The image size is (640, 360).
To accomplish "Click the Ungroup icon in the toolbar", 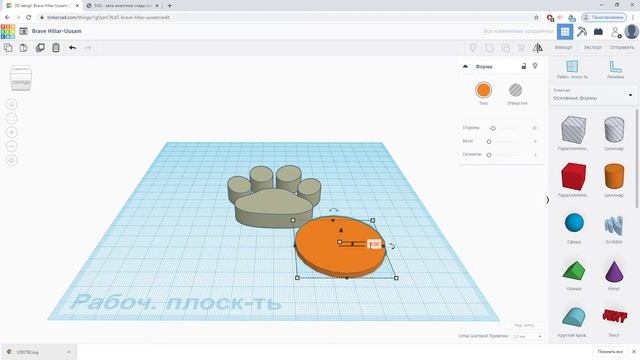I will click(x=506, y=48).
